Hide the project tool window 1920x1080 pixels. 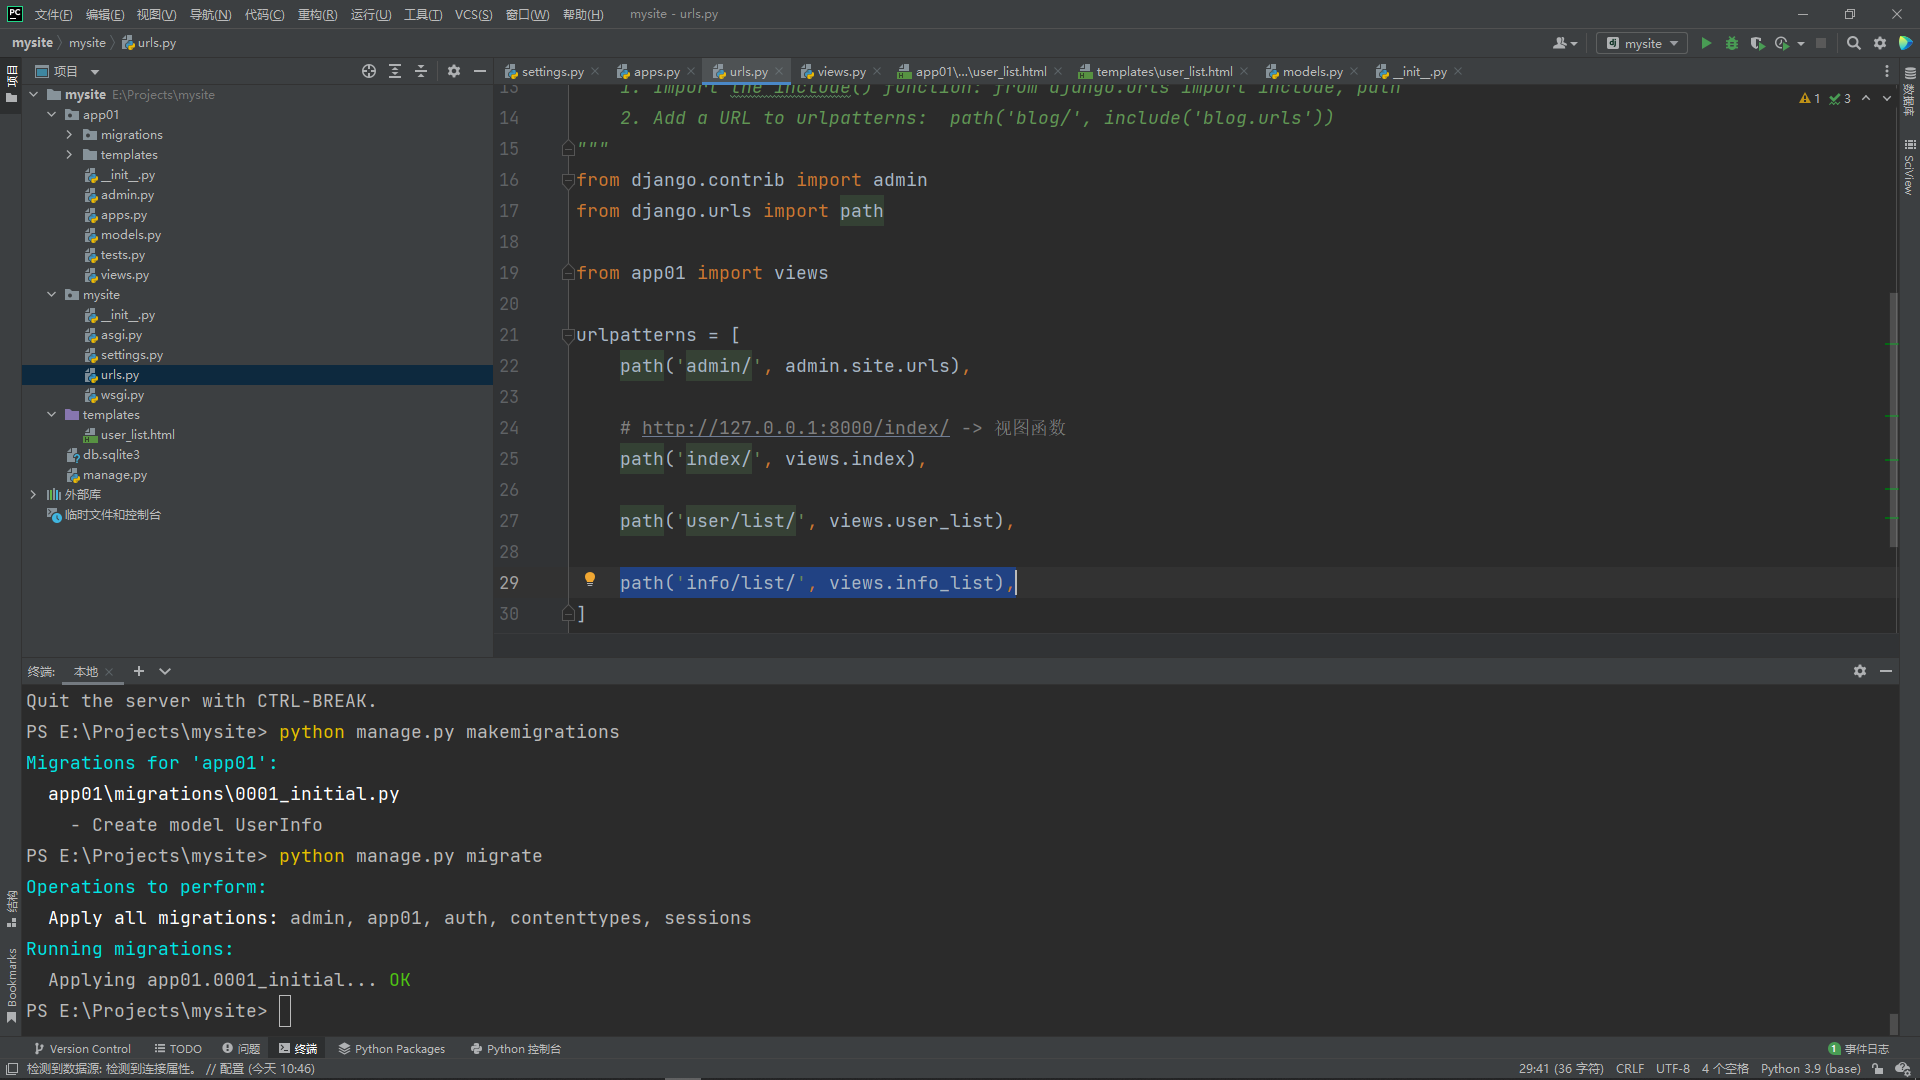tap(480, 71)
